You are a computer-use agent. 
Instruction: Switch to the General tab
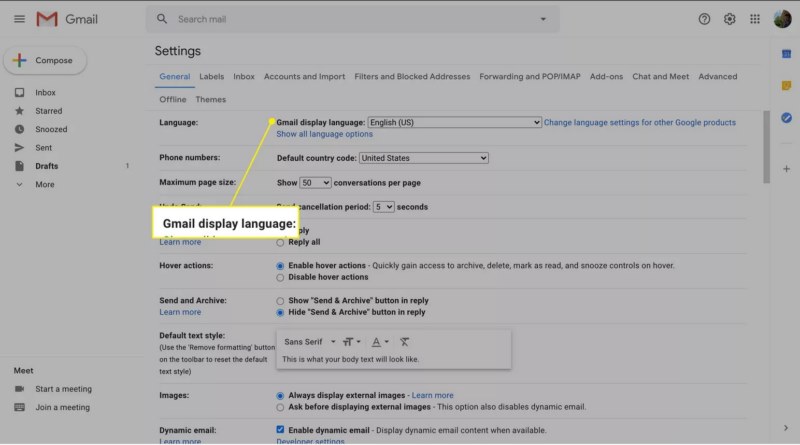coord(174,77)
